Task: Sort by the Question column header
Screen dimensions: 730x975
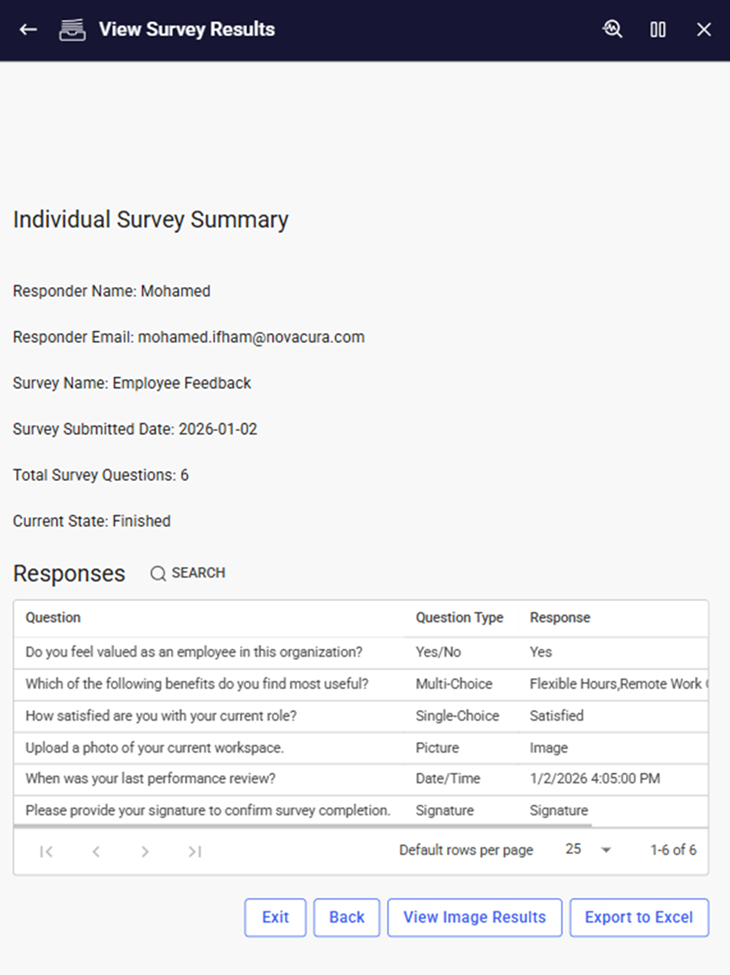Action: coord(53,618)
